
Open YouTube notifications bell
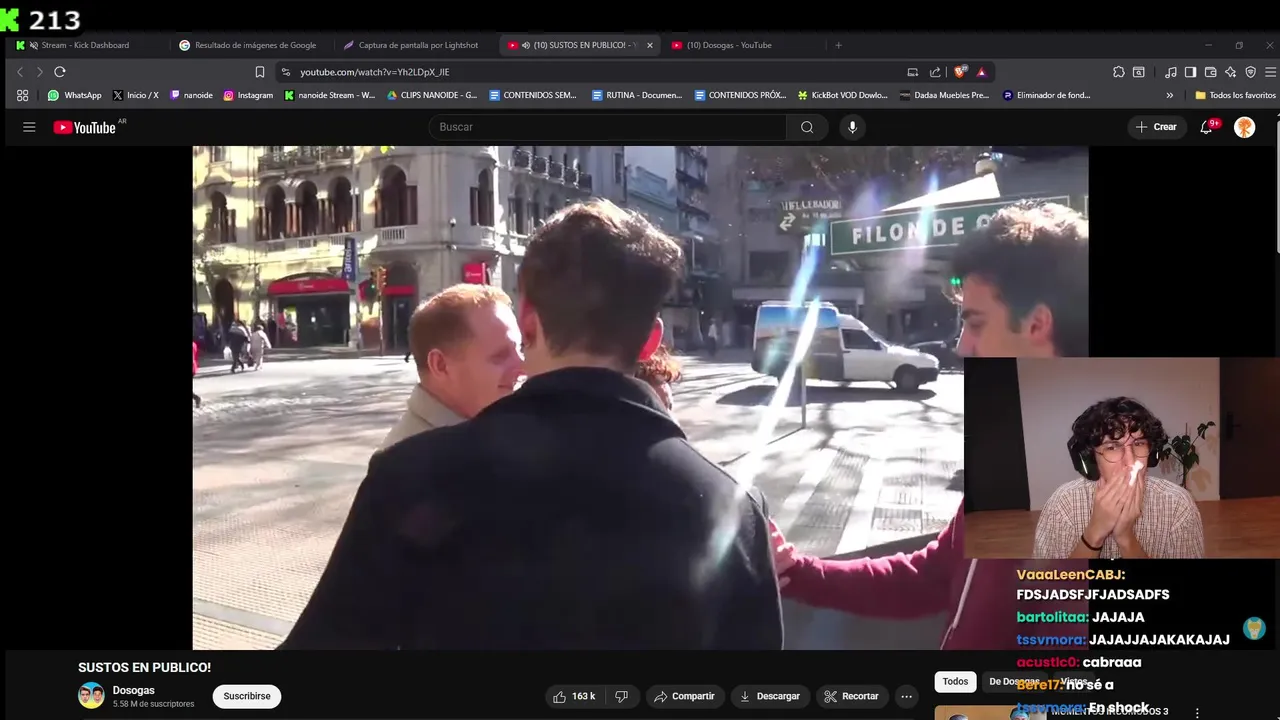[1207, 127]
